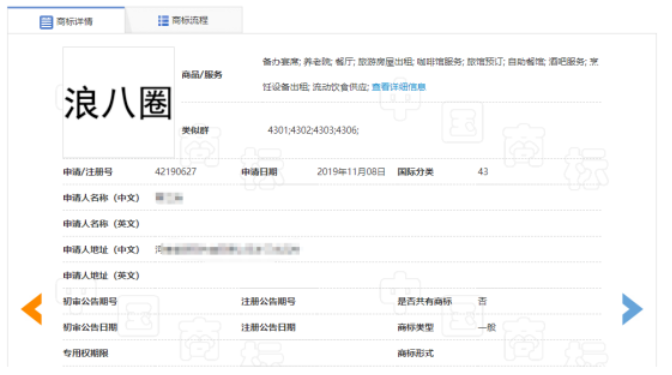Click the 商标形式 label

[415, 353]
